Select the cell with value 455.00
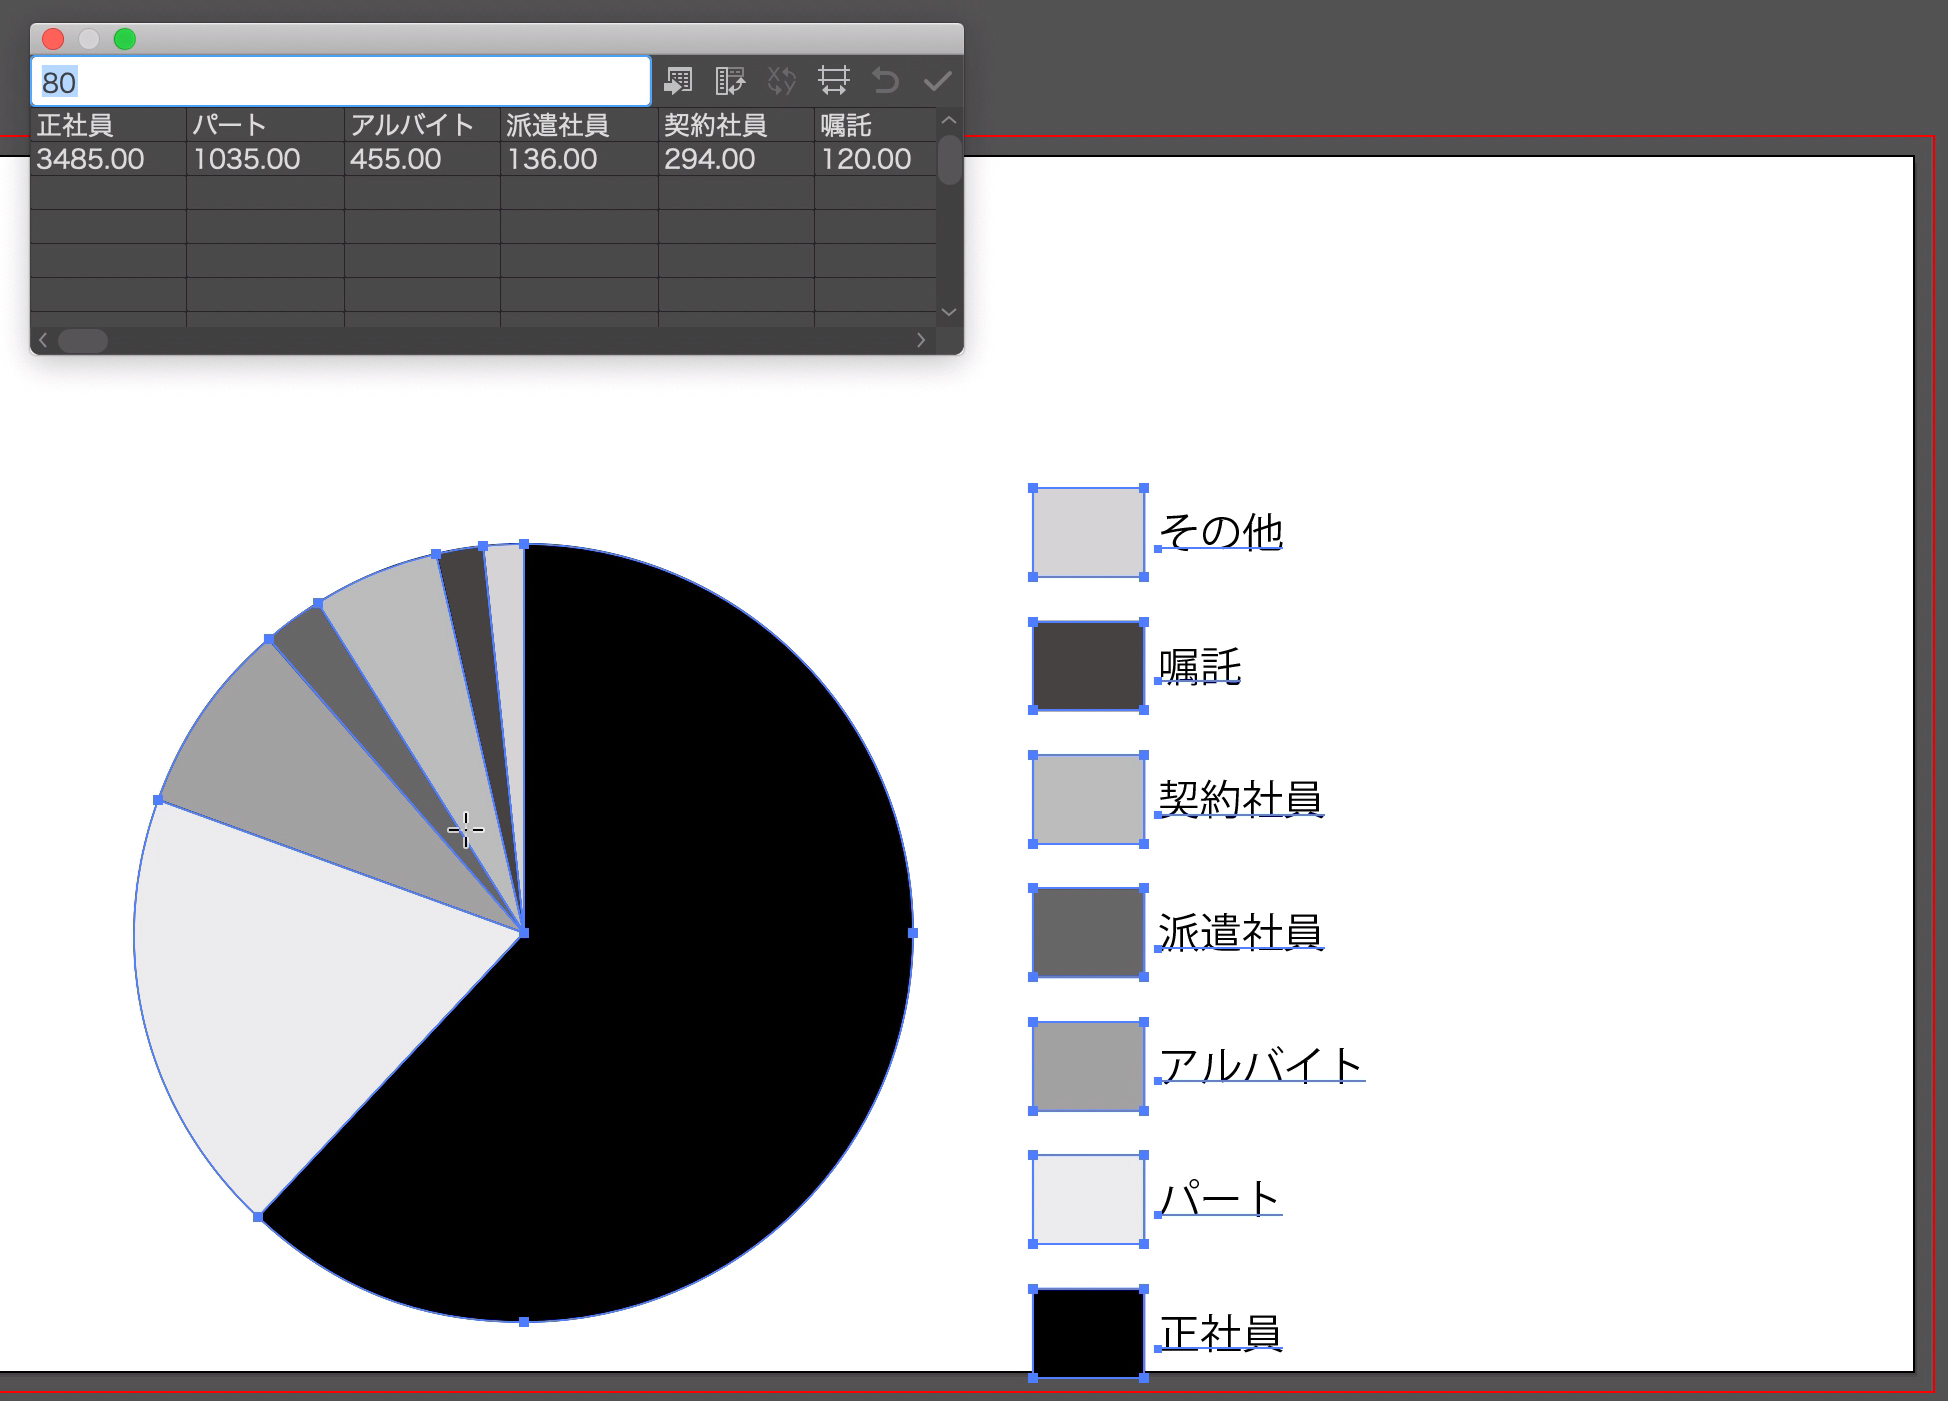Viewport: 1948px width, 1401px height. click(422, 159)
